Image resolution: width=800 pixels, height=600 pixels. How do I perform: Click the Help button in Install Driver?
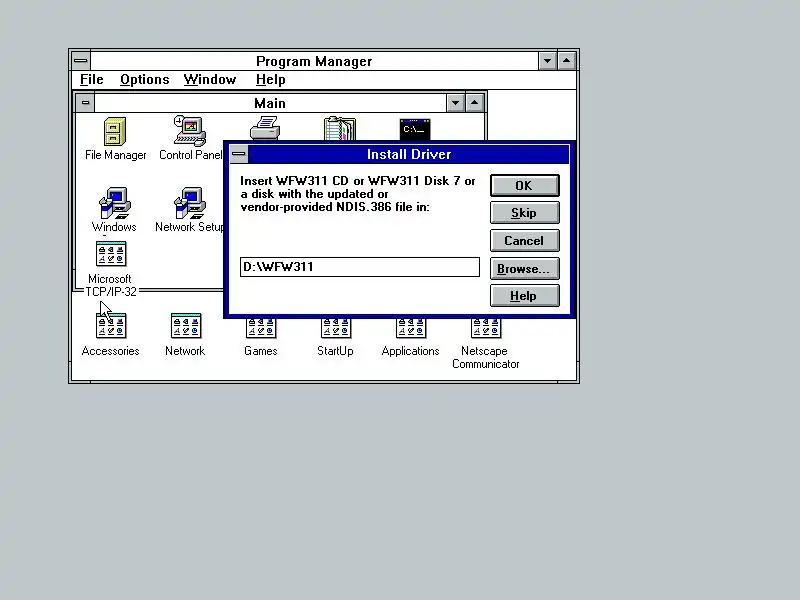[x=524, y=296]
